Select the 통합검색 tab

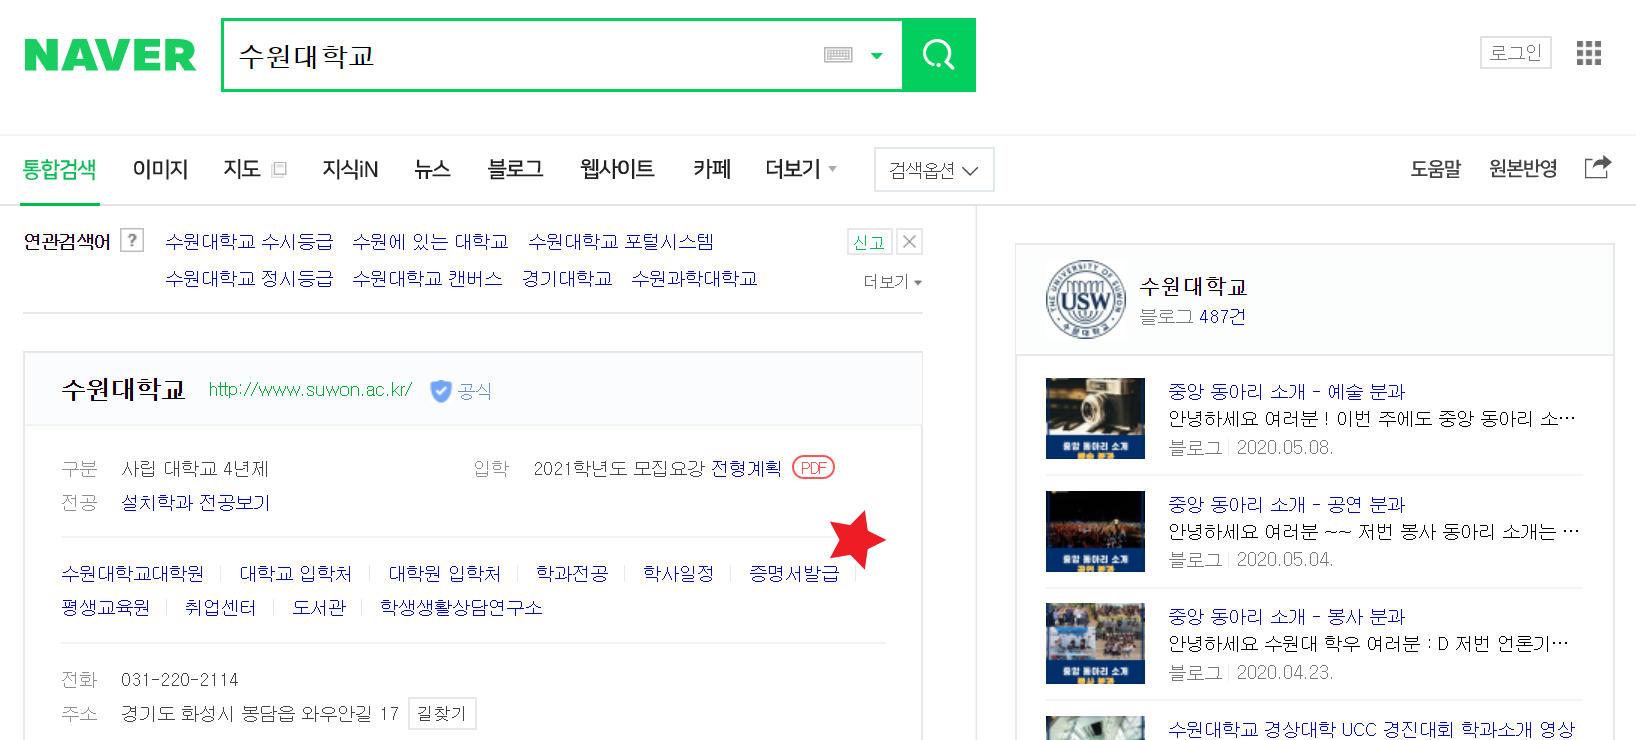(x=59, y=169)
